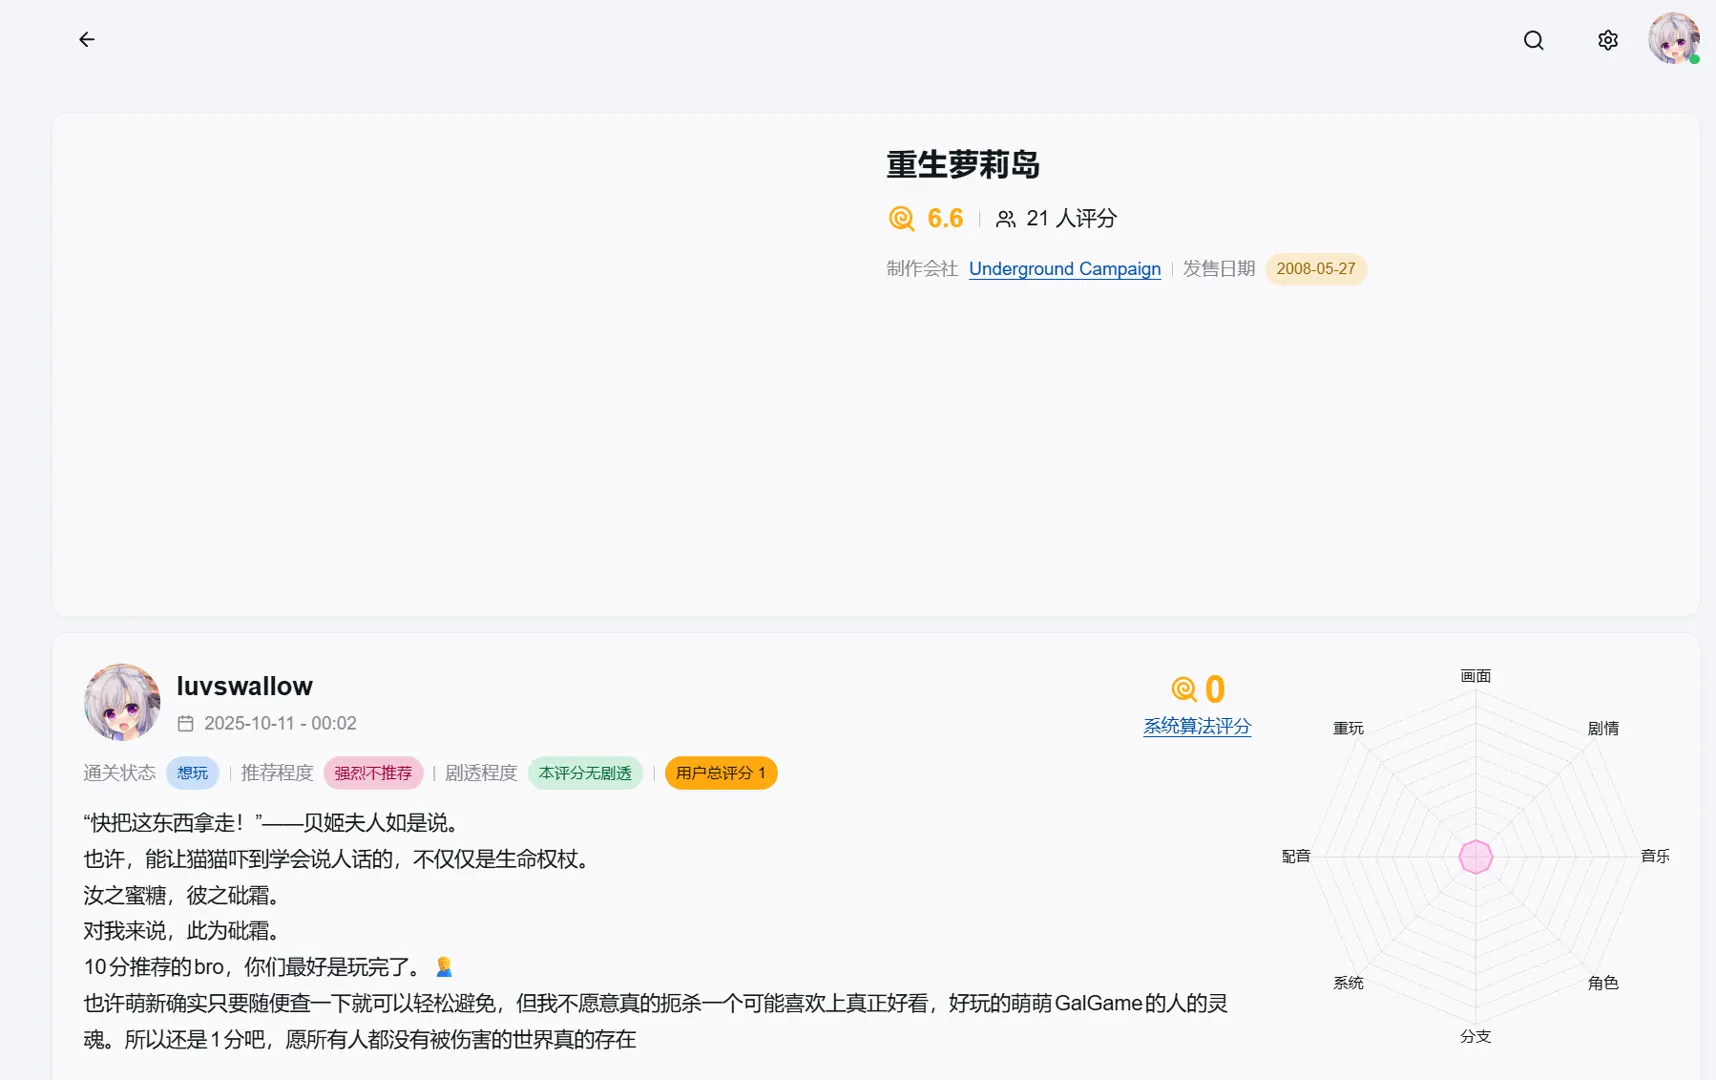Click the 用户总评分 1 badge
Screen dimensions: 1716x1080
tap(721, 773)
